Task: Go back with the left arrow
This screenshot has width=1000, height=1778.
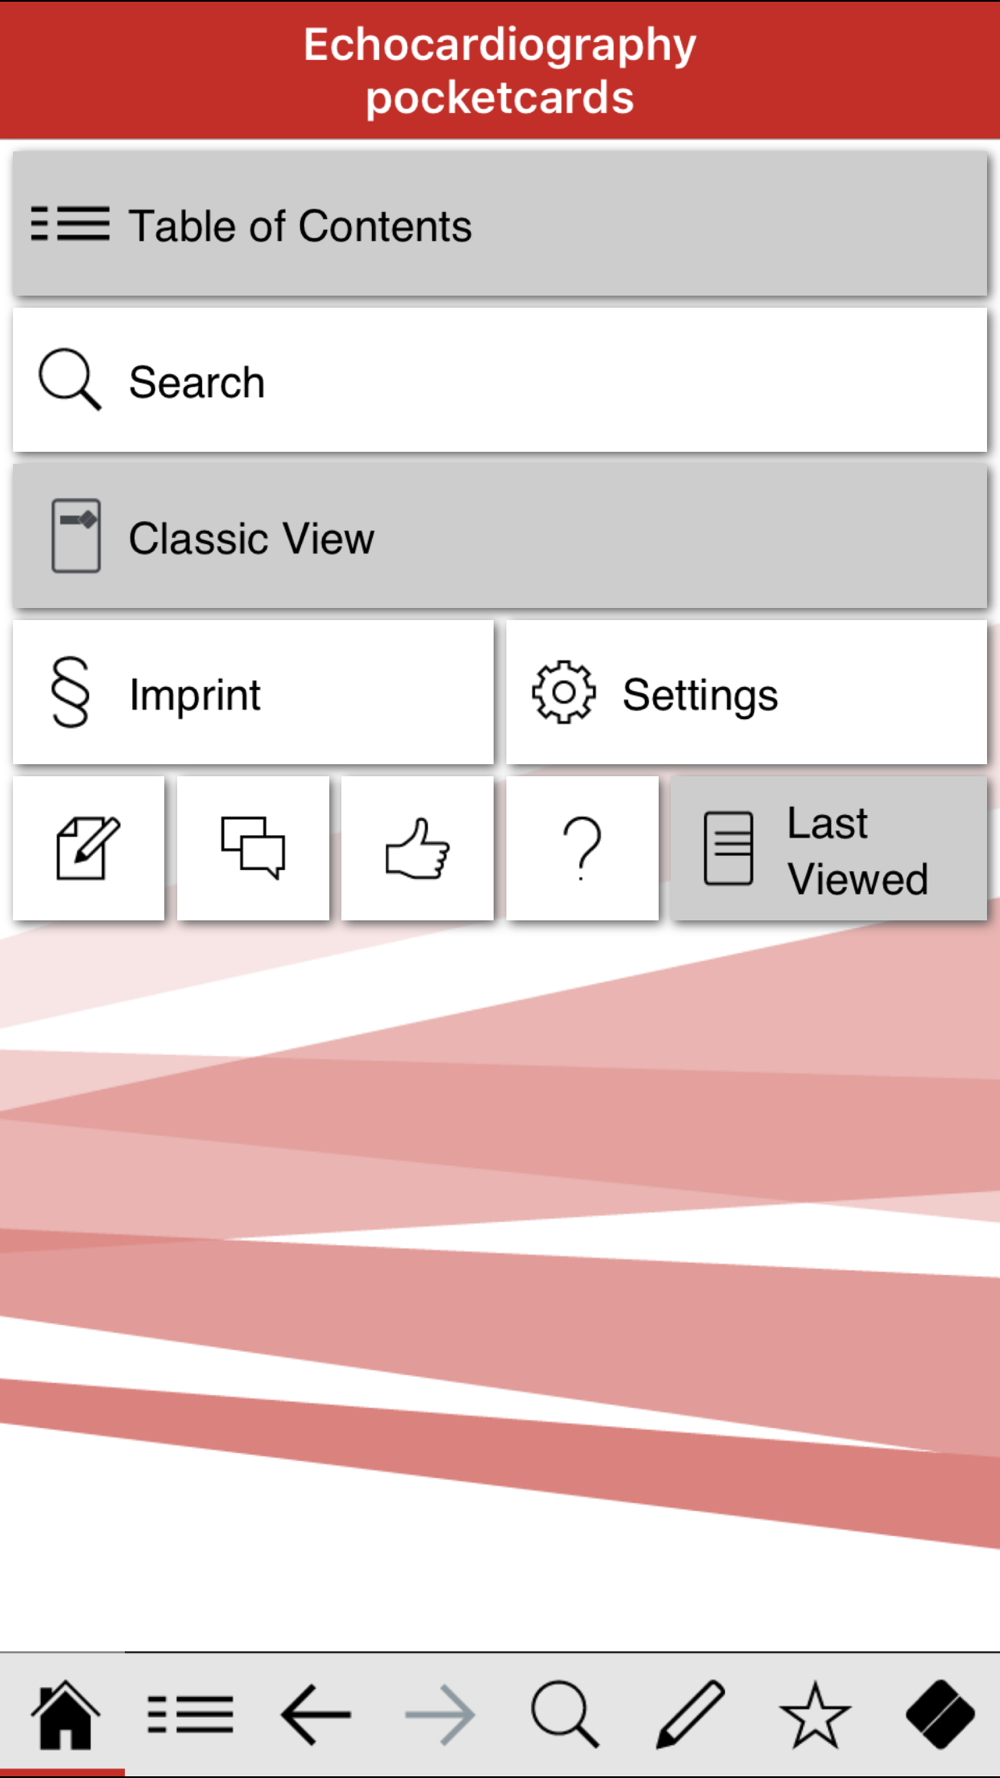Action: pos(315,1715)
